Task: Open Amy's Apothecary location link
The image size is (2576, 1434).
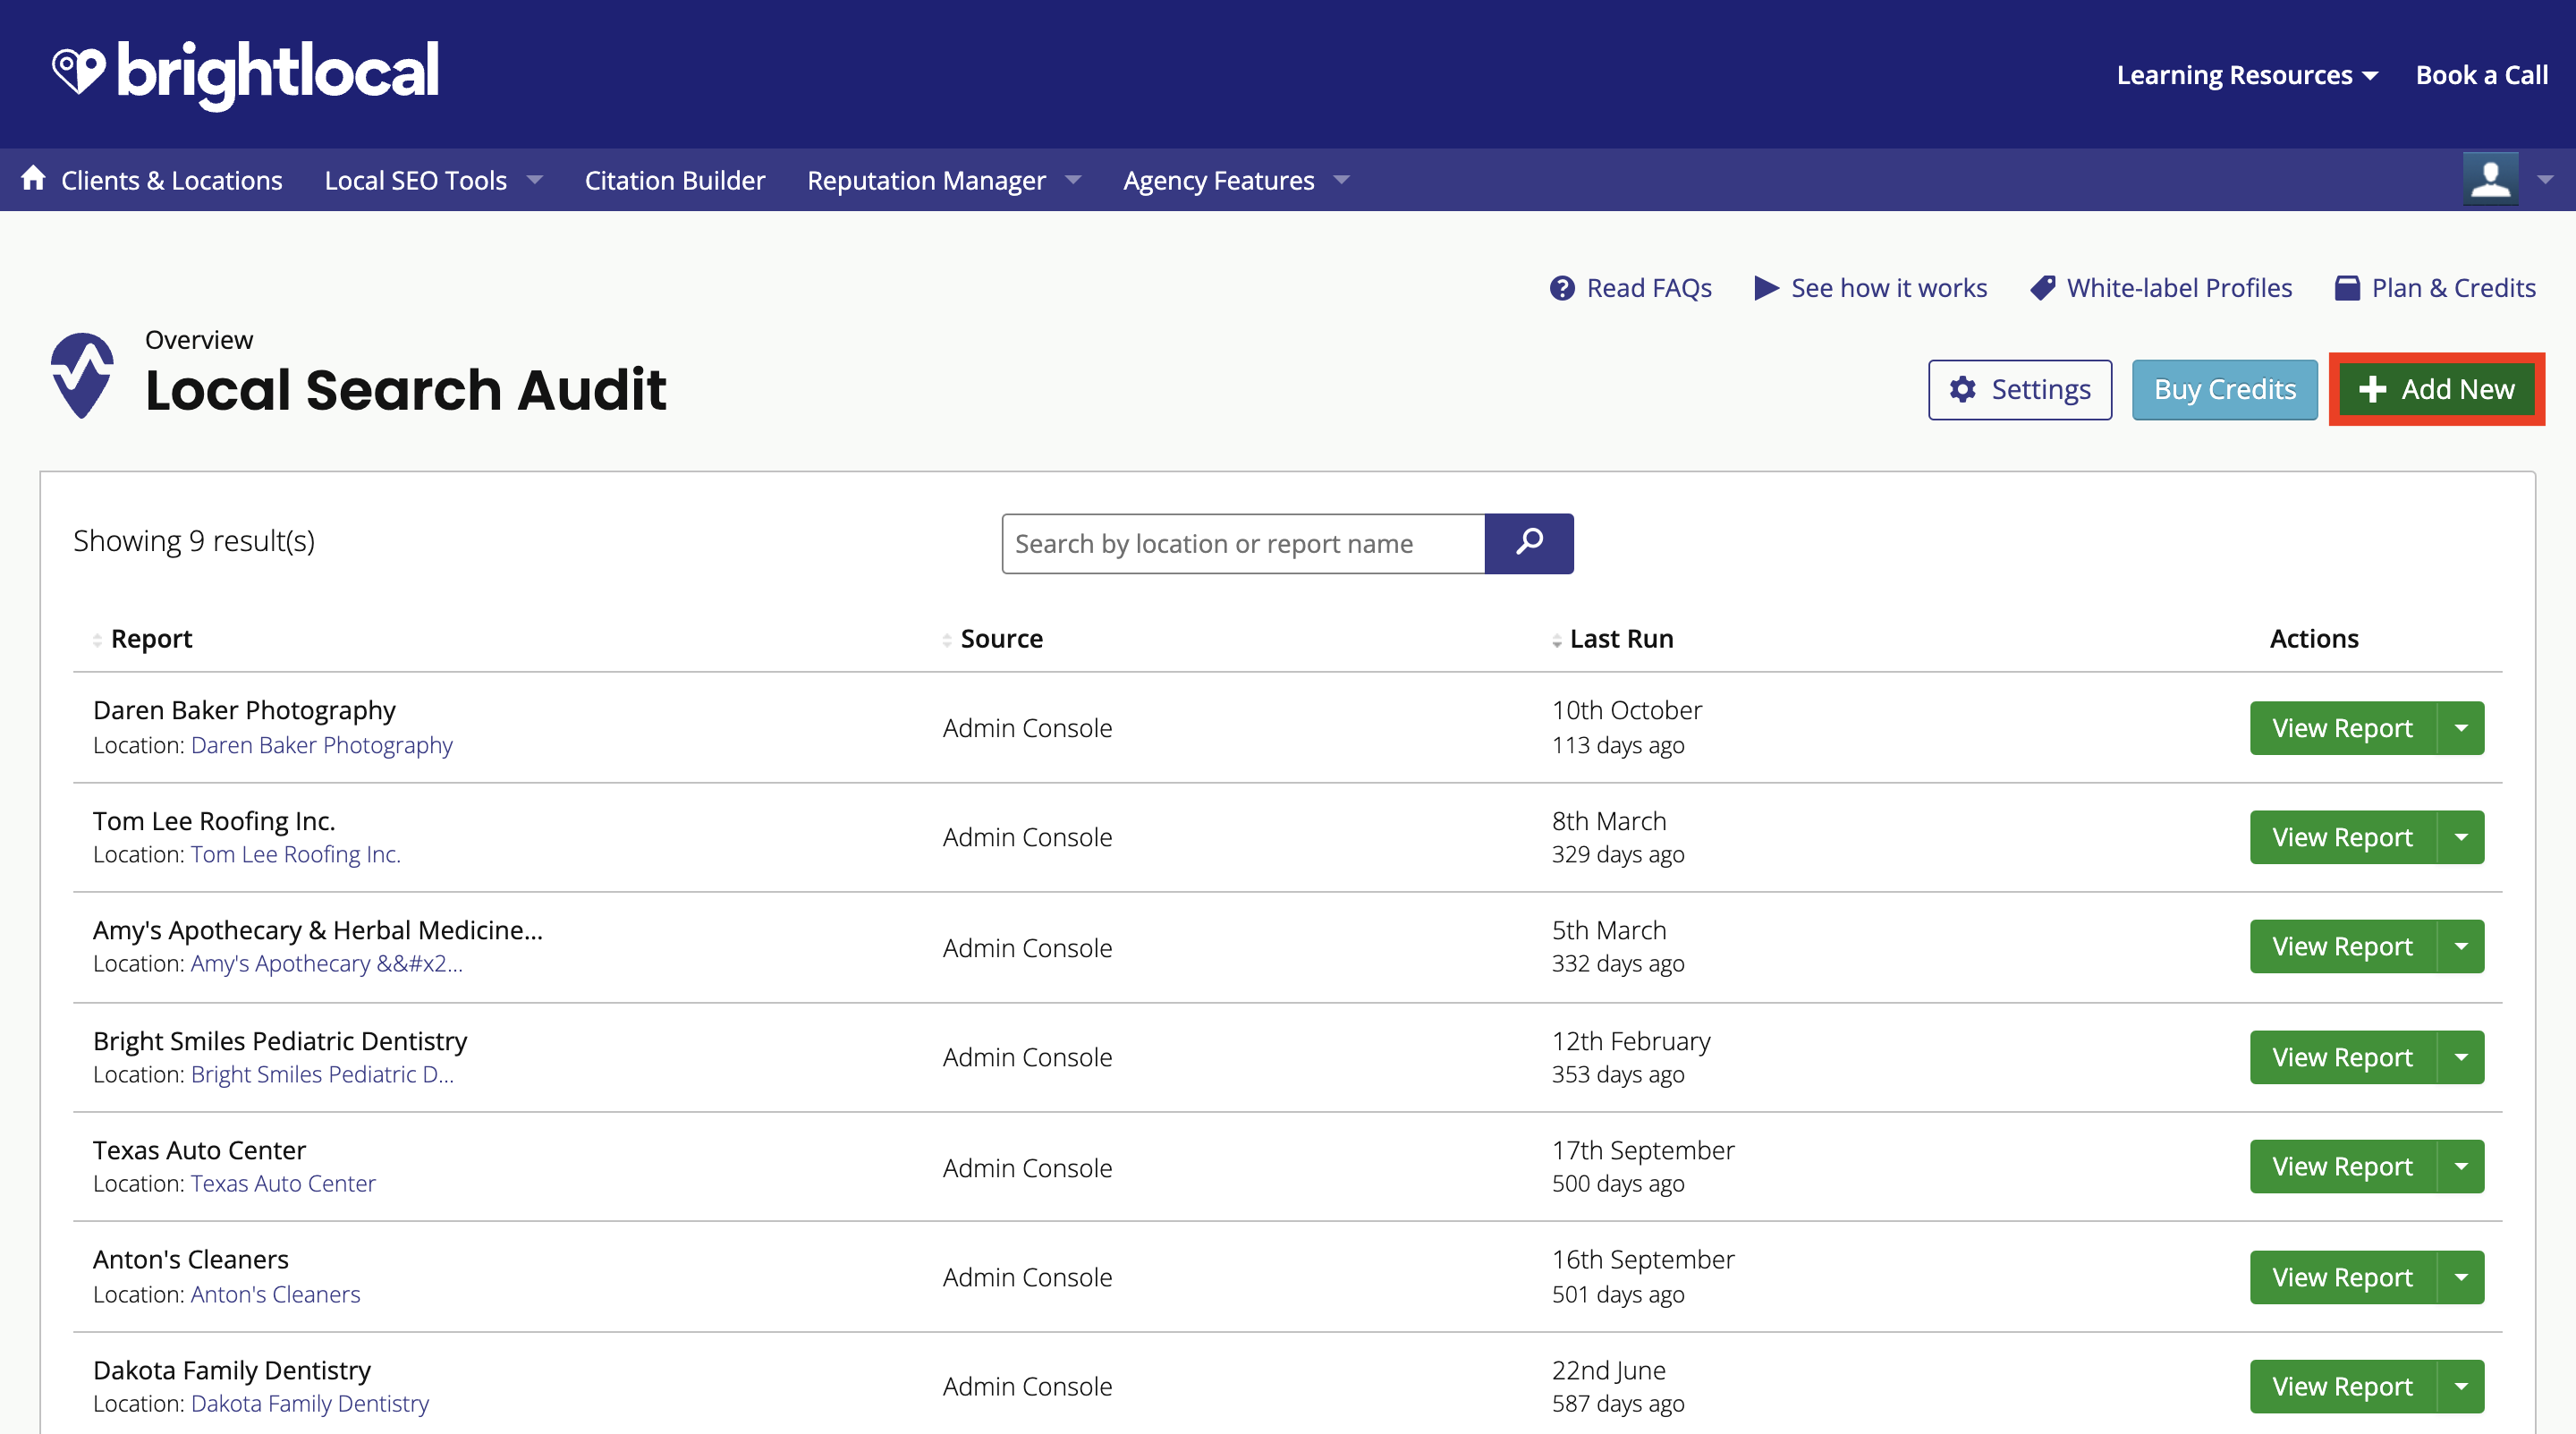Action: point(327,963)
